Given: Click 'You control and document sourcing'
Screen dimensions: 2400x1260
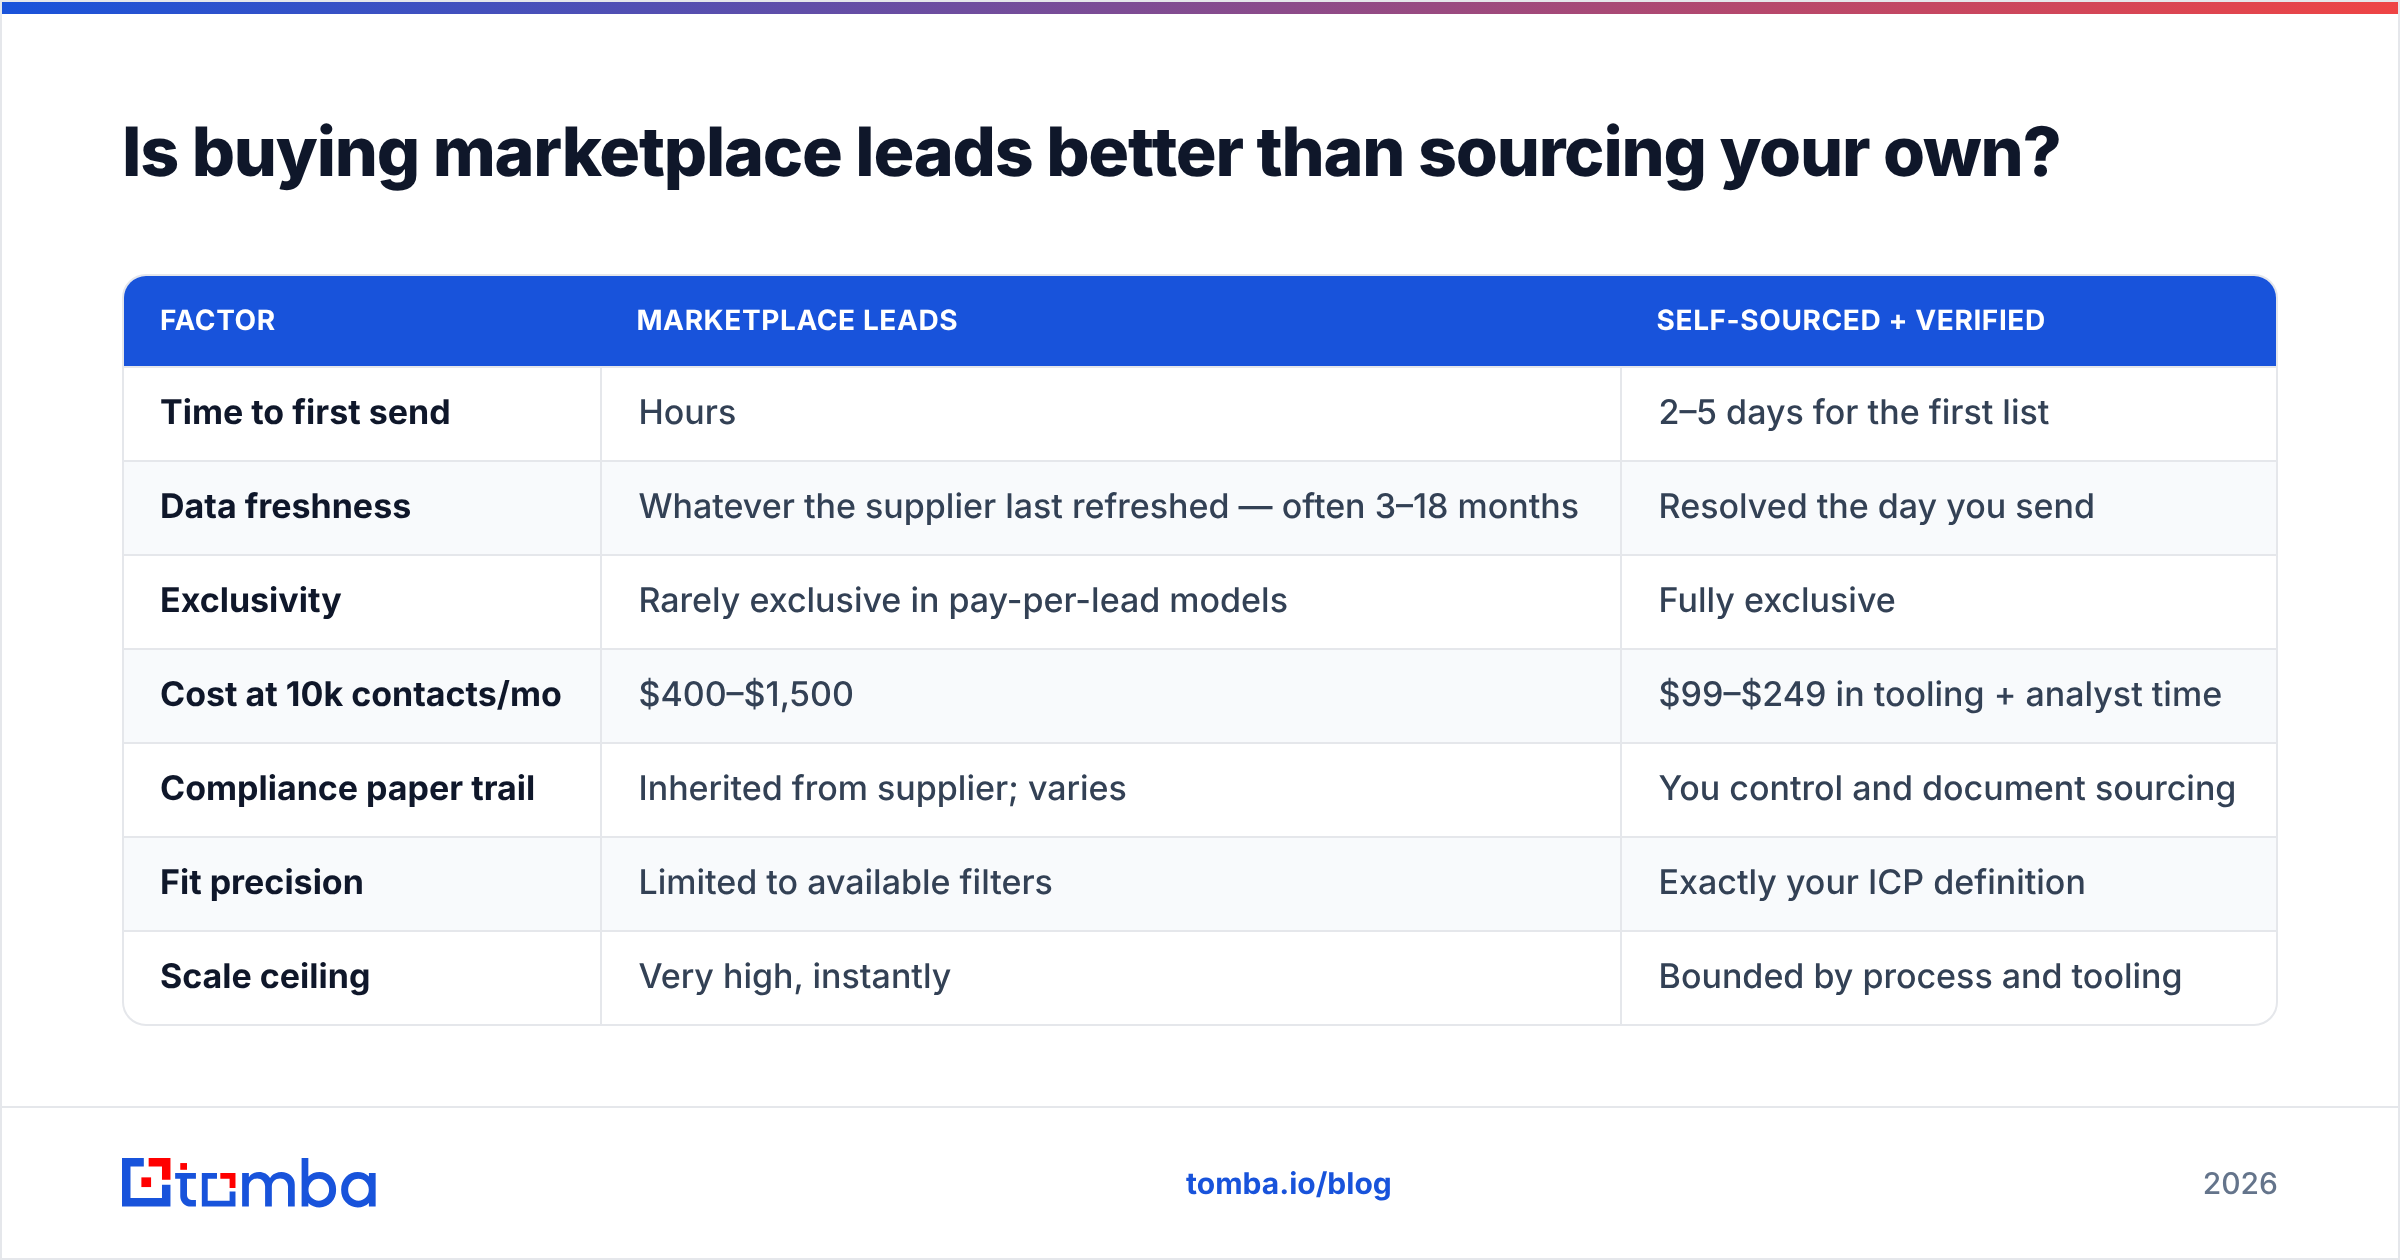Looking at the screenshot, I should tap(1947, 788).
